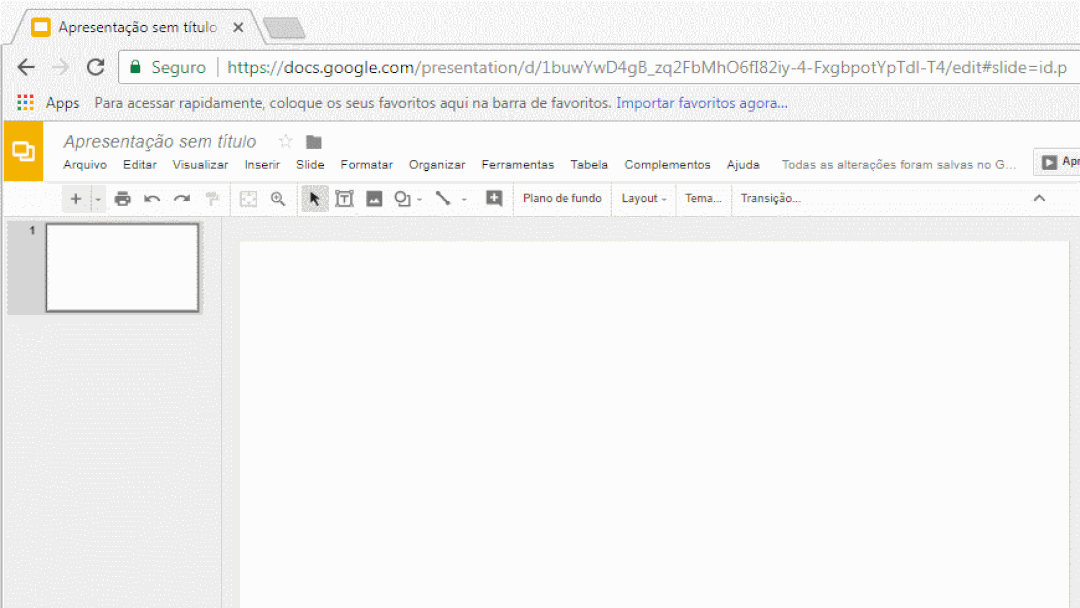Collapse the menus with chevron up
1080x608 pixels.
click(1039, 198)
